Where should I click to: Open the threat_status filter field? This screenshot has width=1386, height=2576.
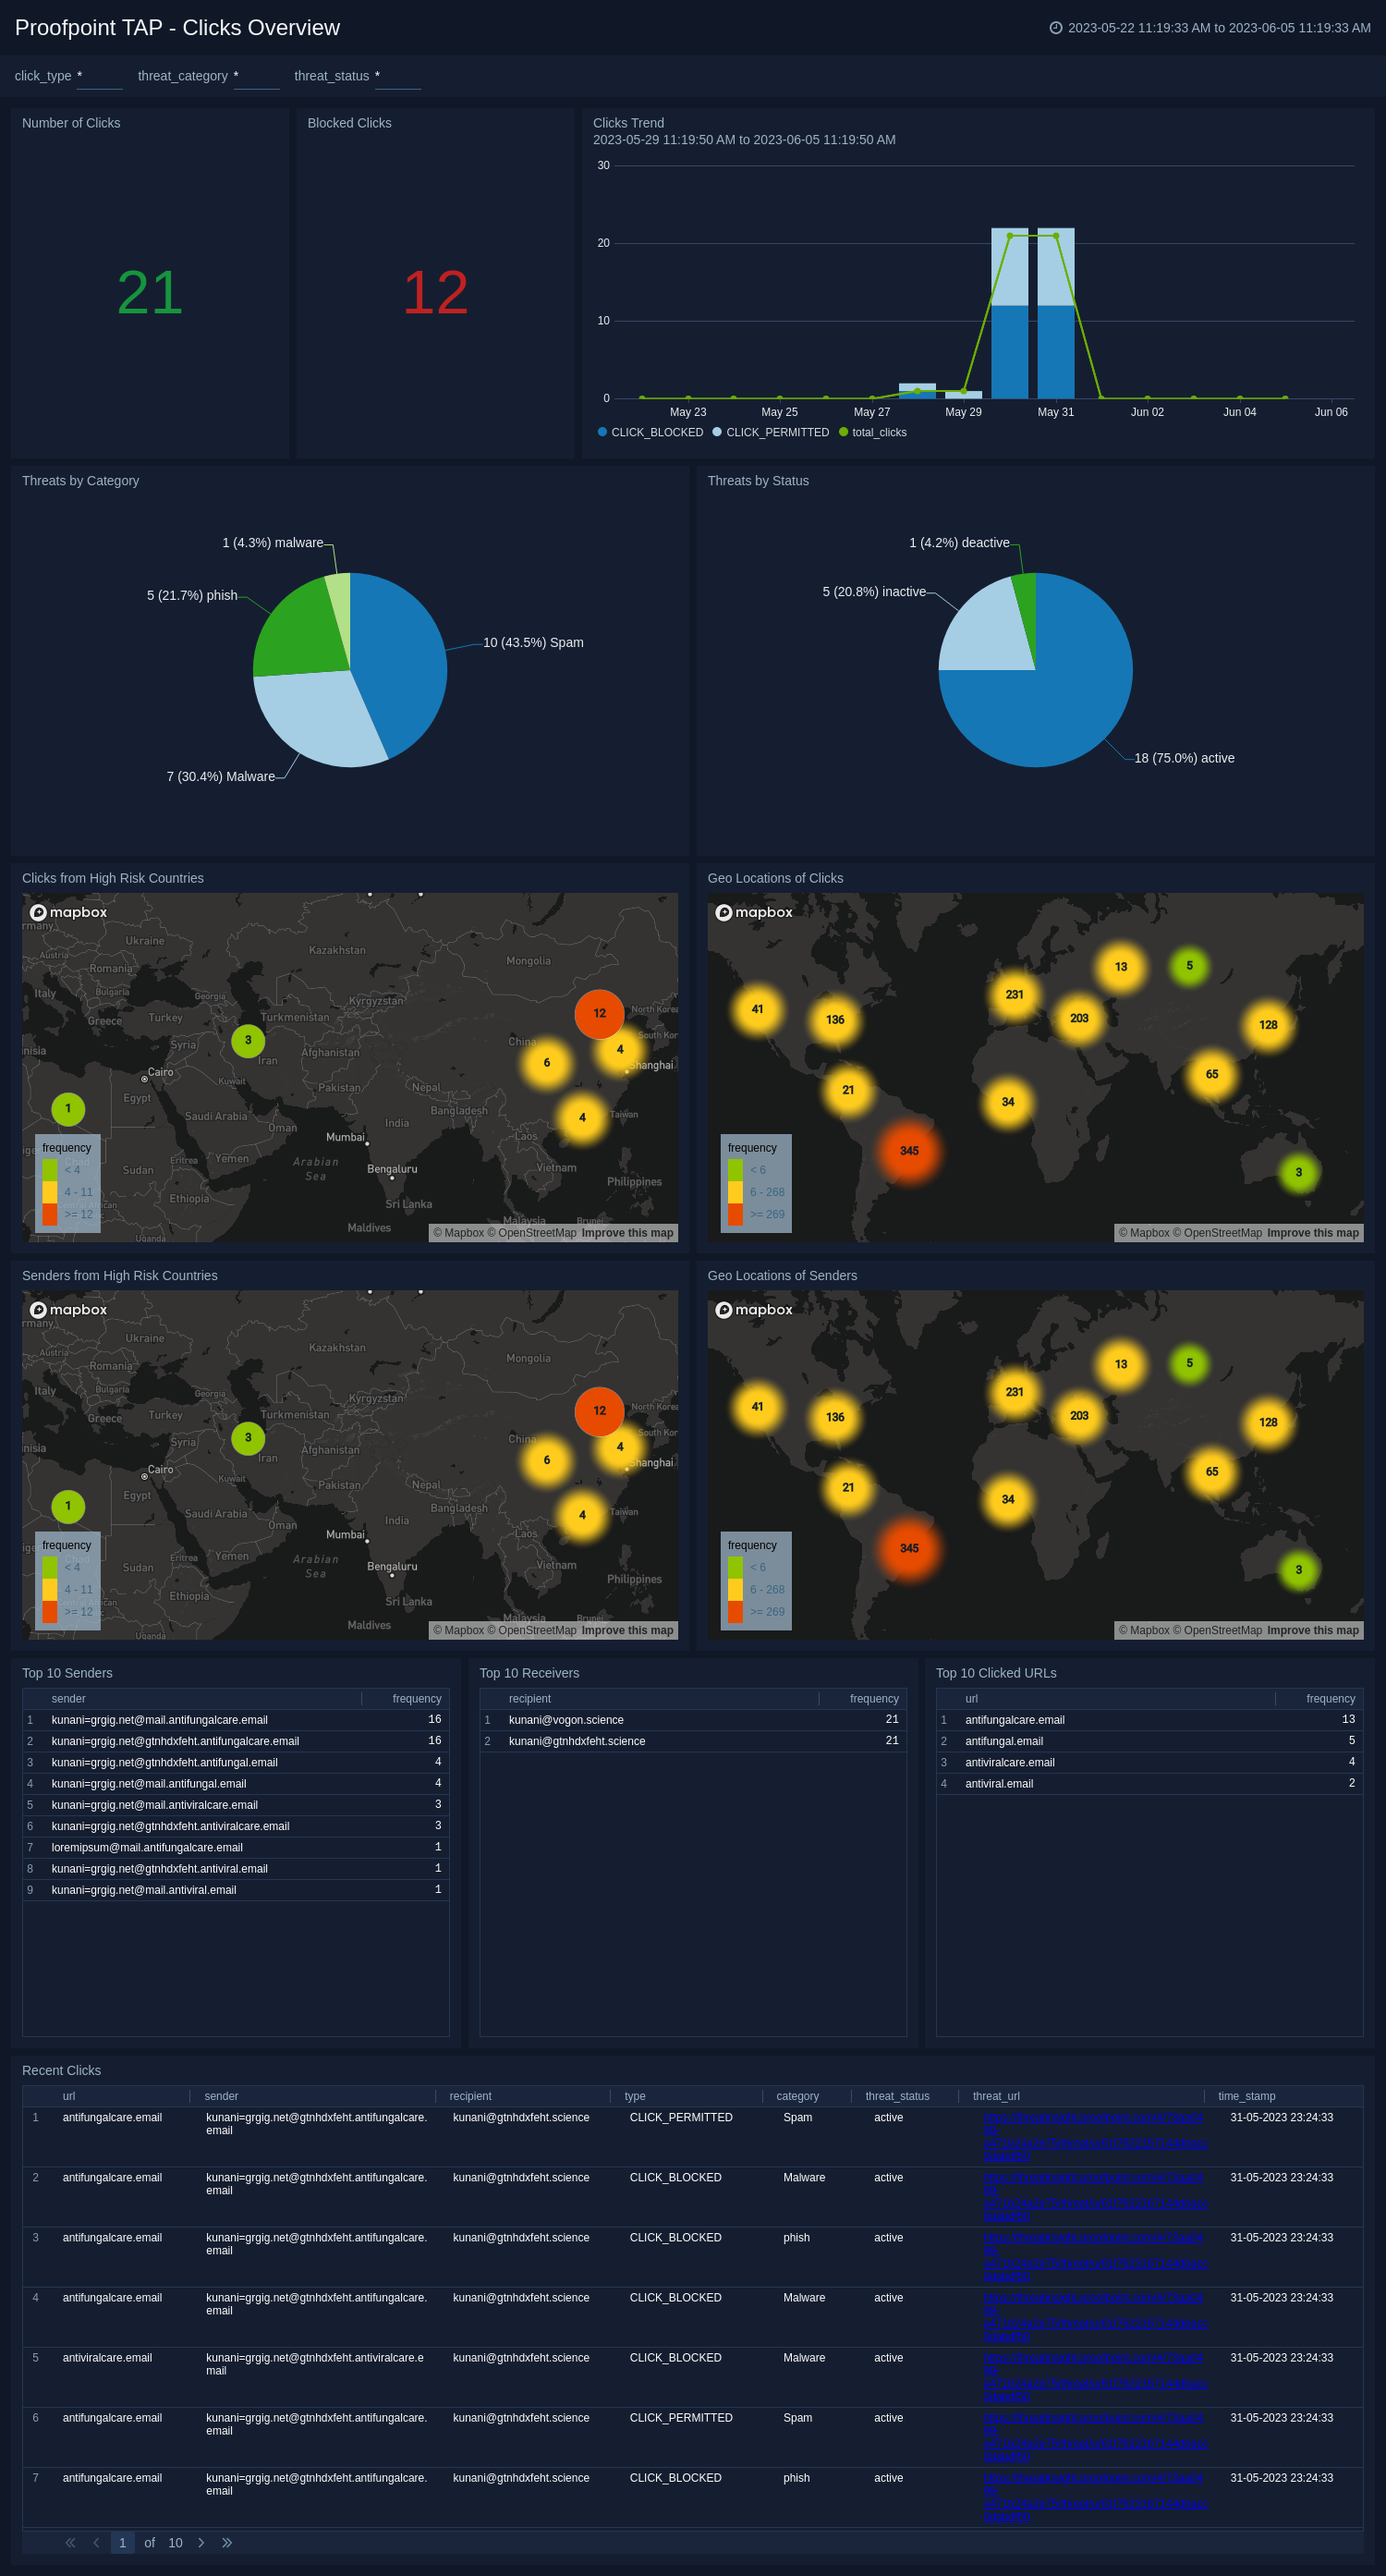(397, 77)
